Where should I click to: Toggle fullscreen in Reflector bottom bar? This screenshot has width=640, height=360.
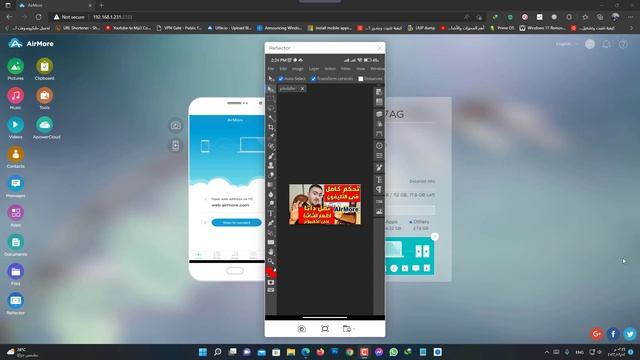[325, 329]
